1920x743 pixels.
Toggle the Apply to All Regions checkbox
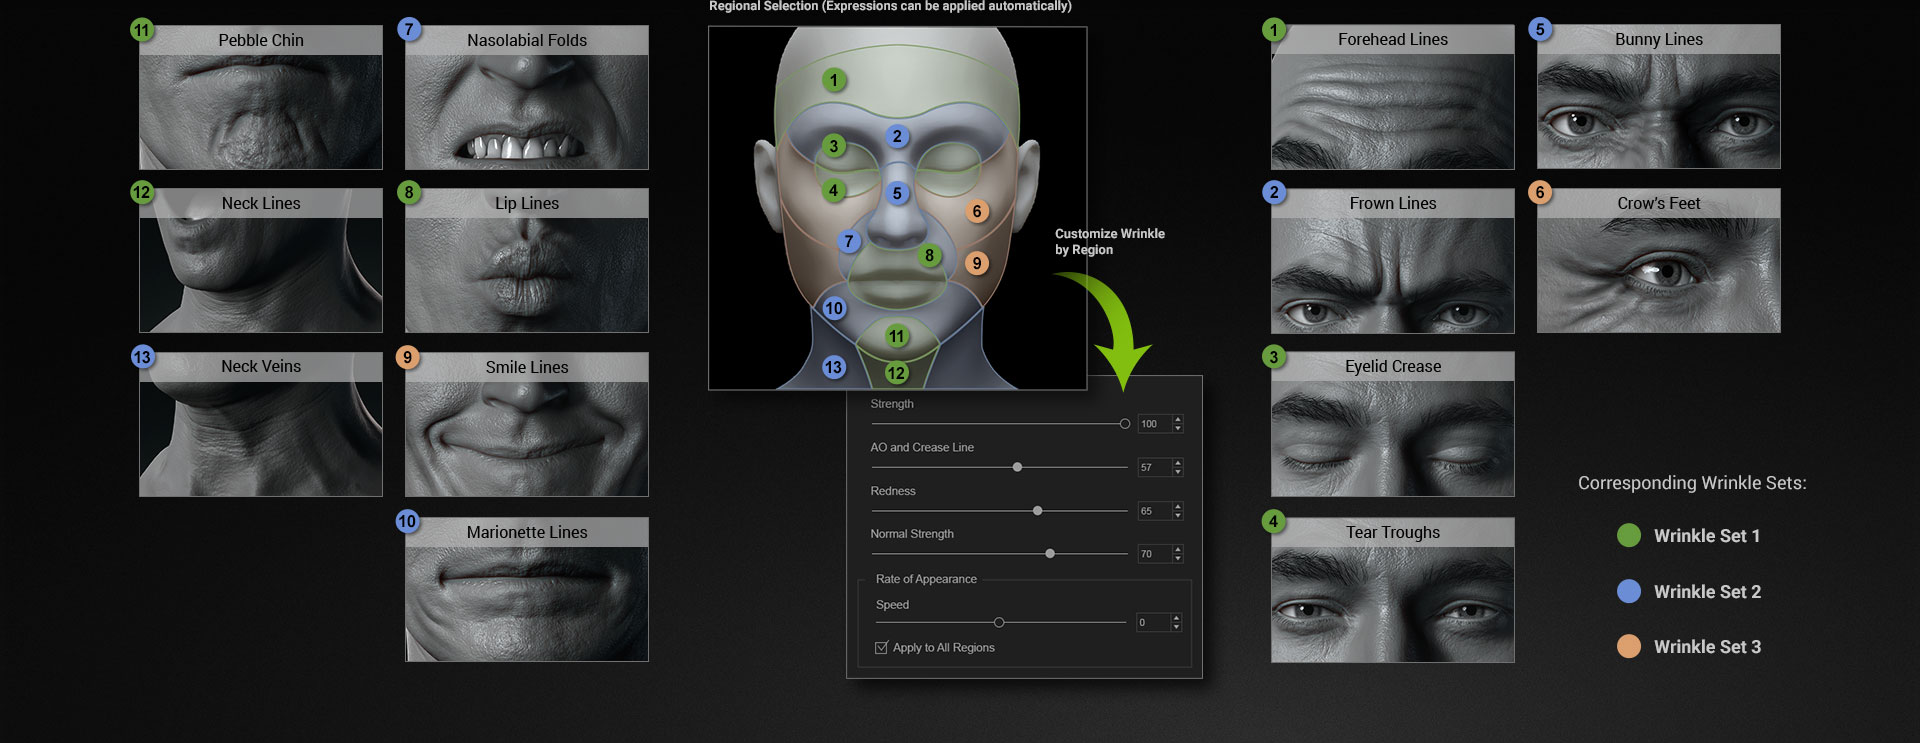tap(881, 648)
